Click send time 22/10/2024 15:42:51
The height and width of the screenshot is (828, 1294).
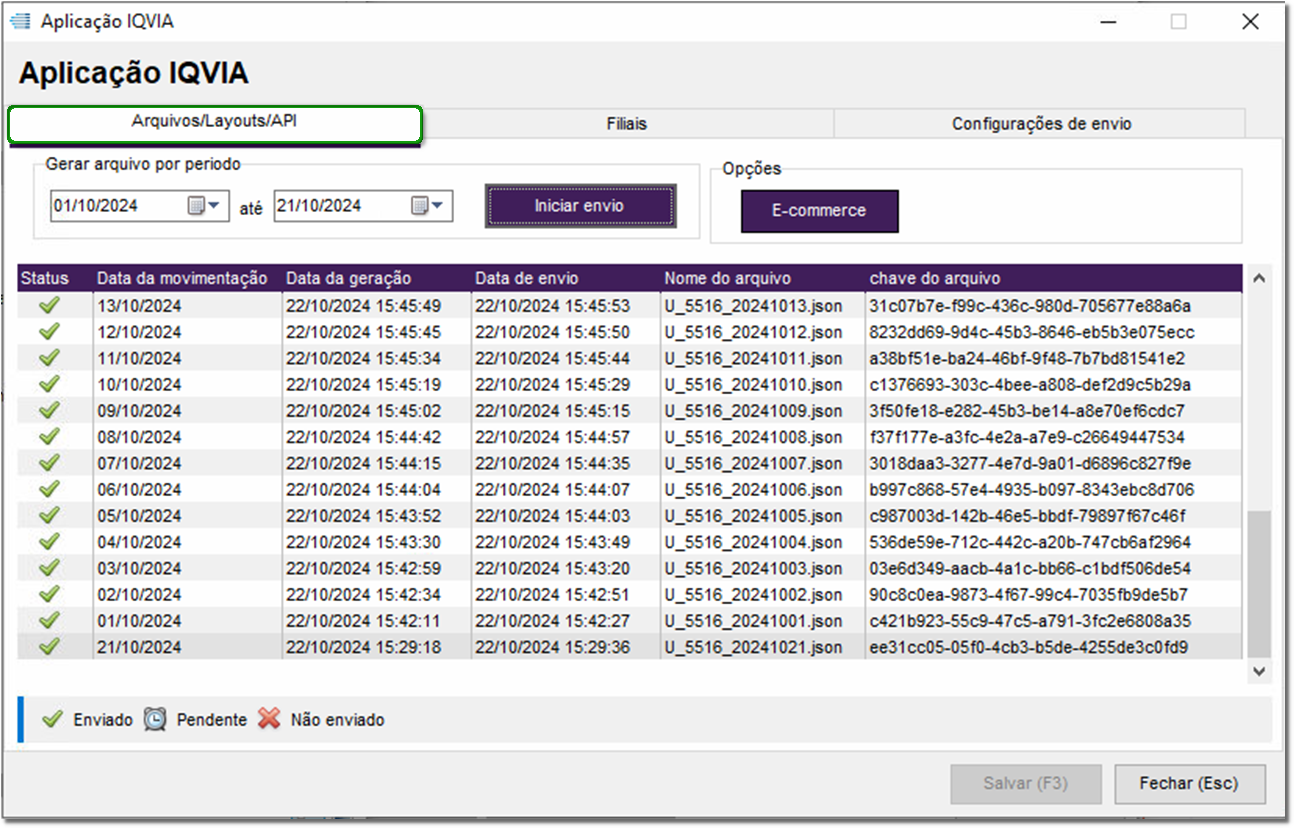coord(552,594)
